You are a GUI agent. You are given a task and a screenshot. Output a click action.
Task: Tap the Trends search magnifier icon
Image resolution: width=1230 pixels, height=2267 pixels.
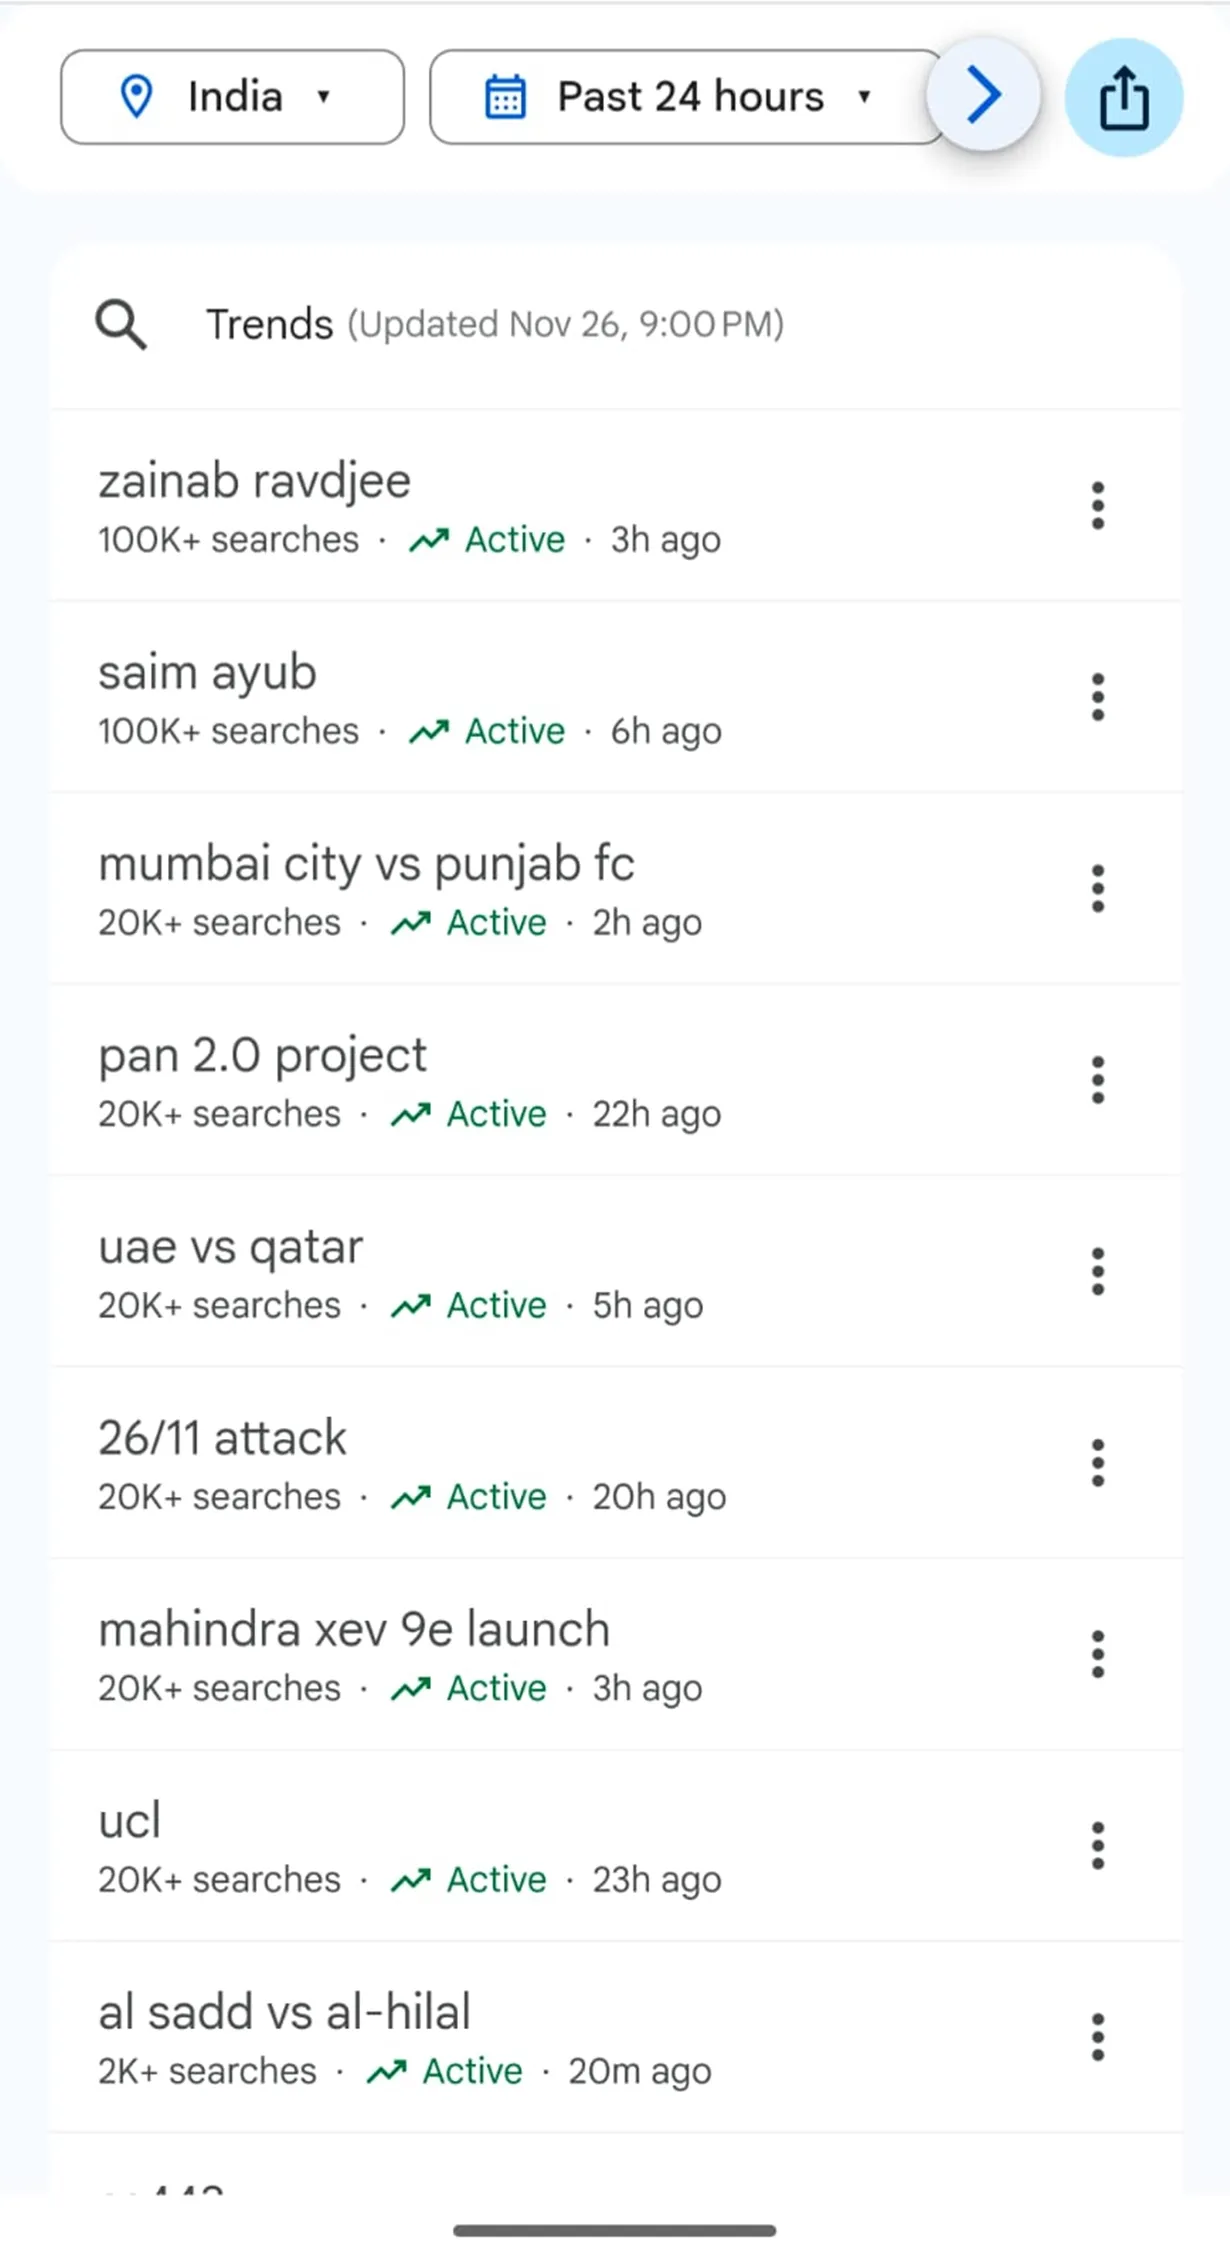(121, 324)
